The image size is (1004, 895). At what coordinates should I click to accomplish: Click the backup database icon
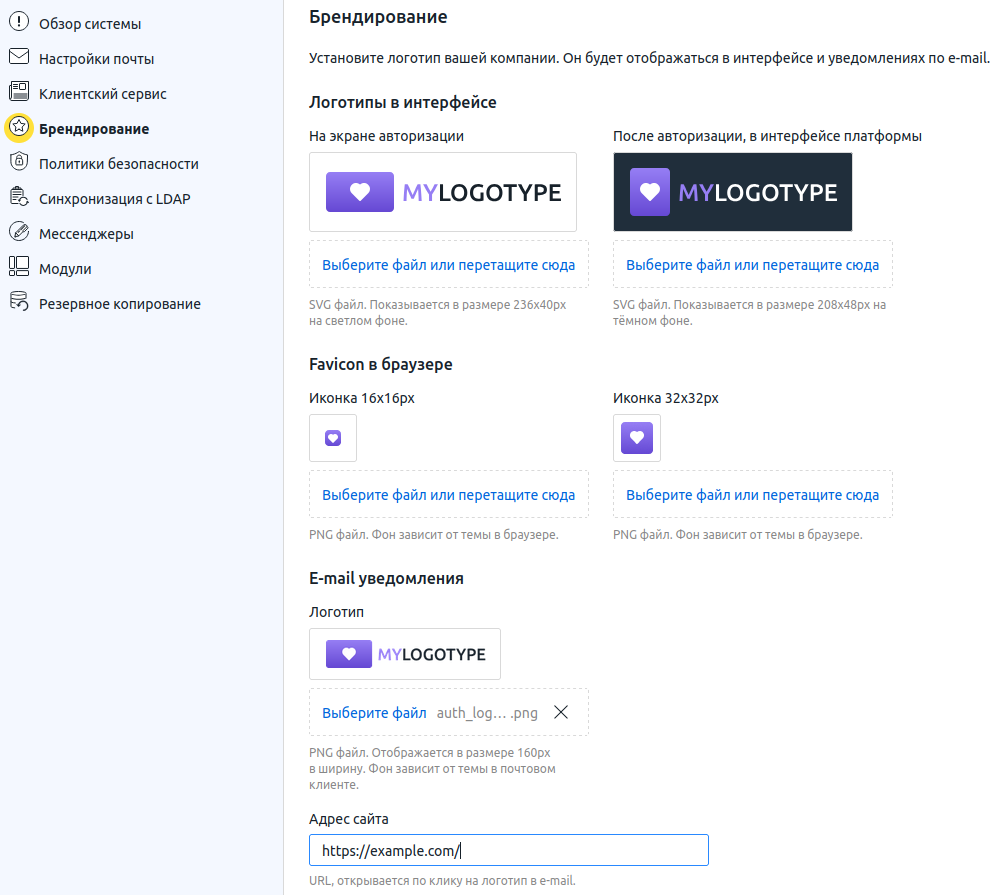[x=19, y=302]
